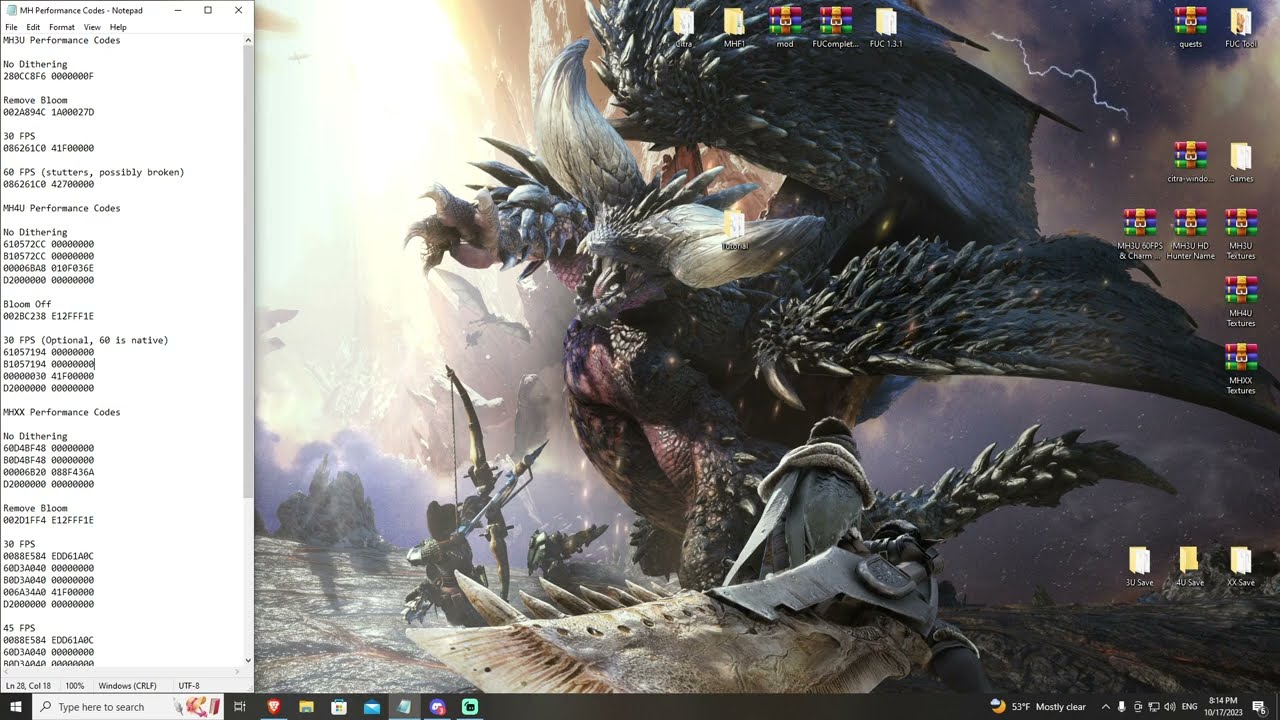Click Notepad vertical scrollbar thumb

point(249,271)
